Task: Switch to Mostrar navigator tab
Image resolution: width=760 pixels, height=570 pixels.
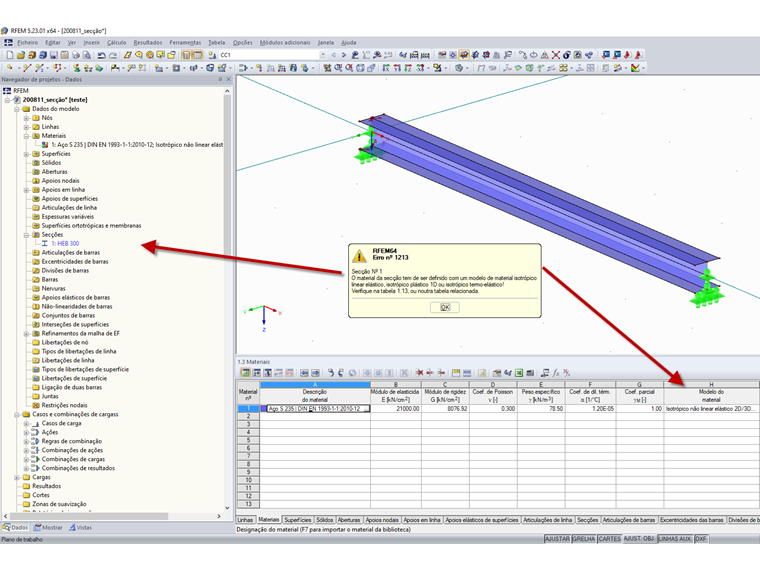Action: coord(48,527)
